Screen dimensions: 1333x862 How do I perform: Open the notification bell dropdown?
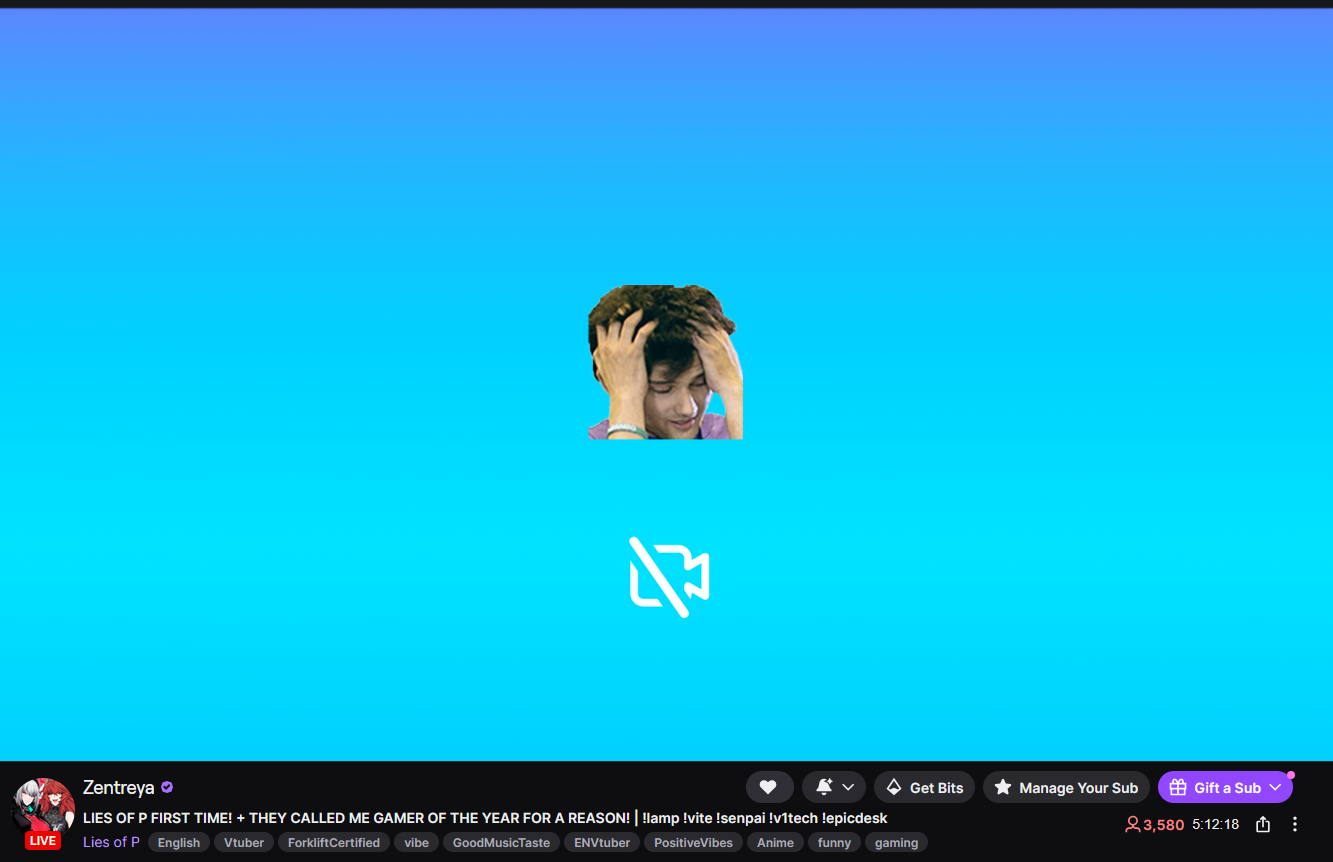click(834, 788)
